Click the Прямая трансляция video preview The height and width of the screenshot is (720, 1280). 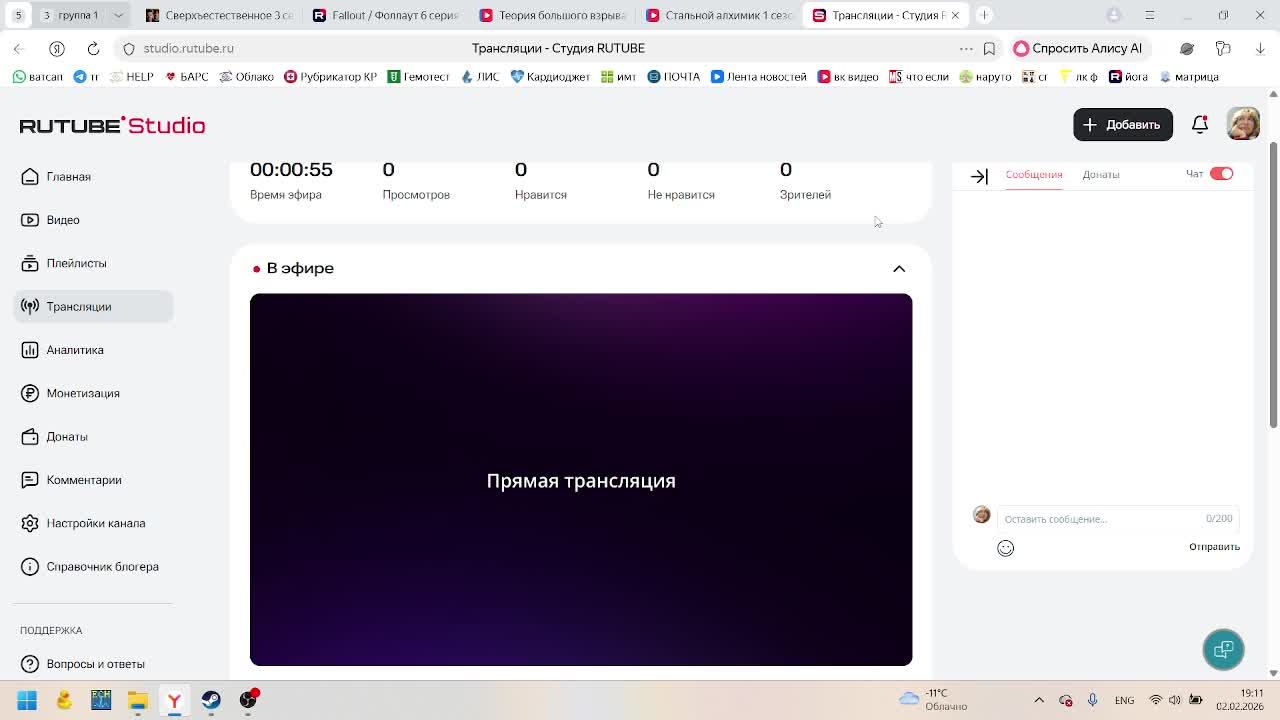click(x=581, y=480)
